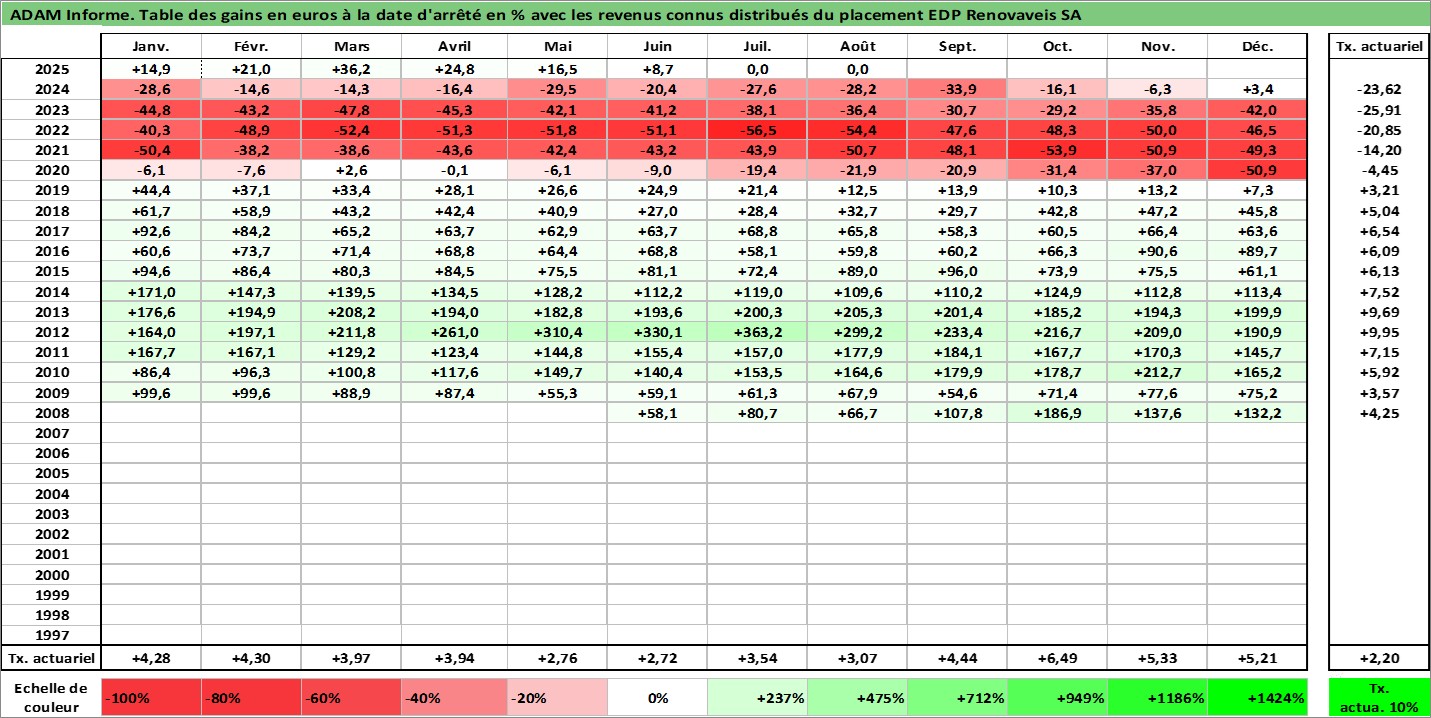This screenshot has width=1431, height=718.
Task: Click the Avril column header
Action: click(x=455, y=47)
